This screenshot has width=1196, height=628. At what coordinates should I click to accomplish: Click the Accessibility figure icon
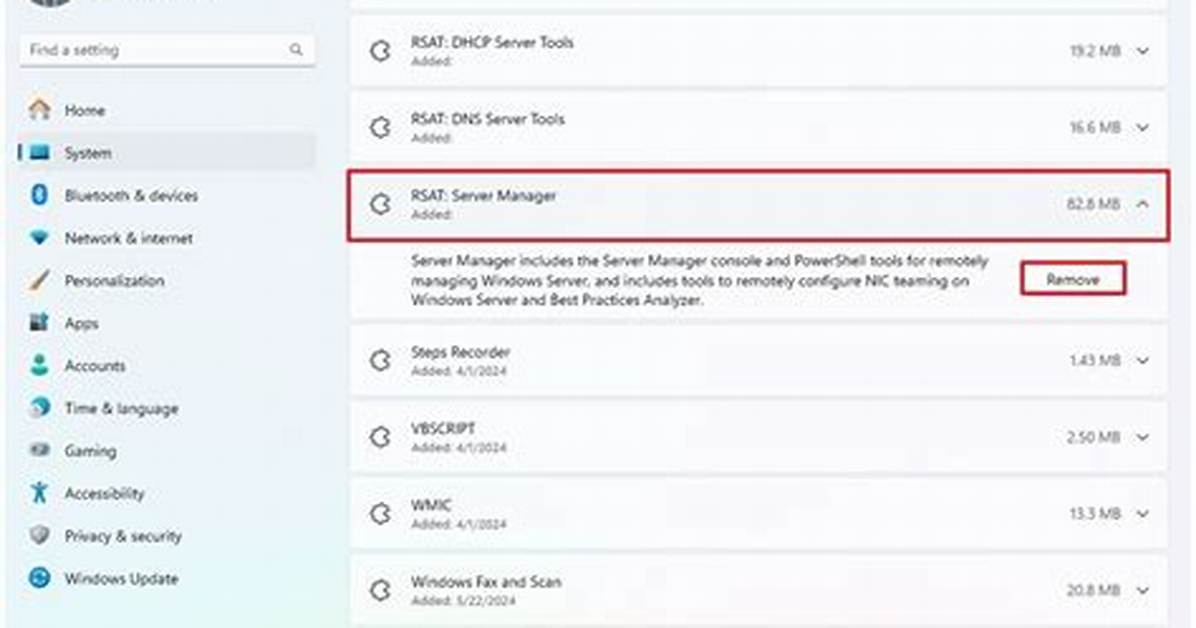click(40, 493)
